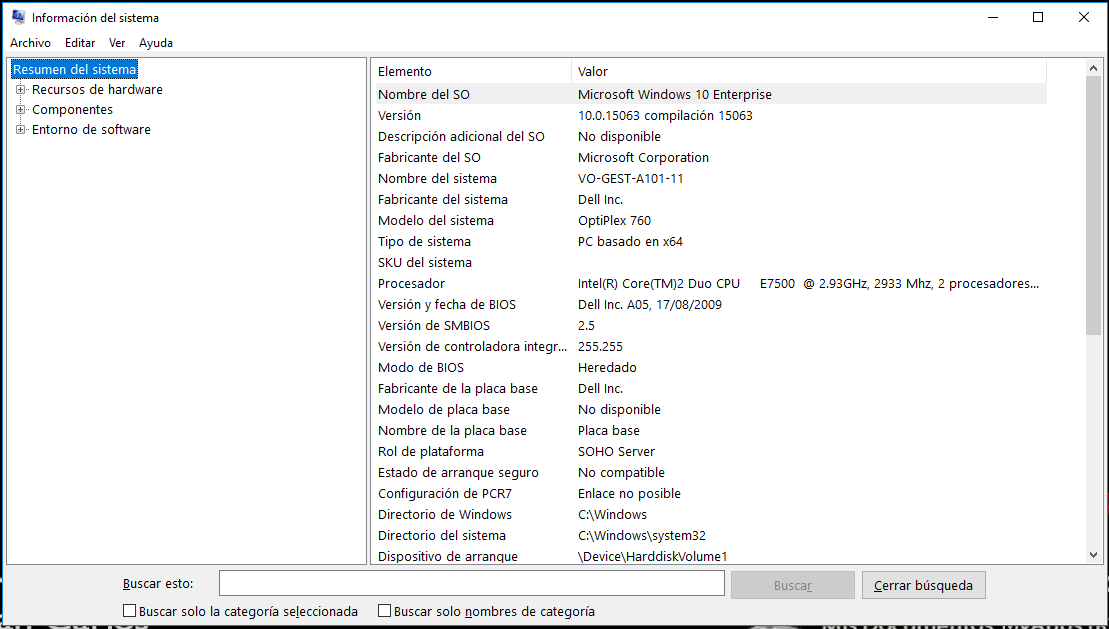1109x629 pixels.
Task: Select Componentes label in tree
Action: [72, 109]
